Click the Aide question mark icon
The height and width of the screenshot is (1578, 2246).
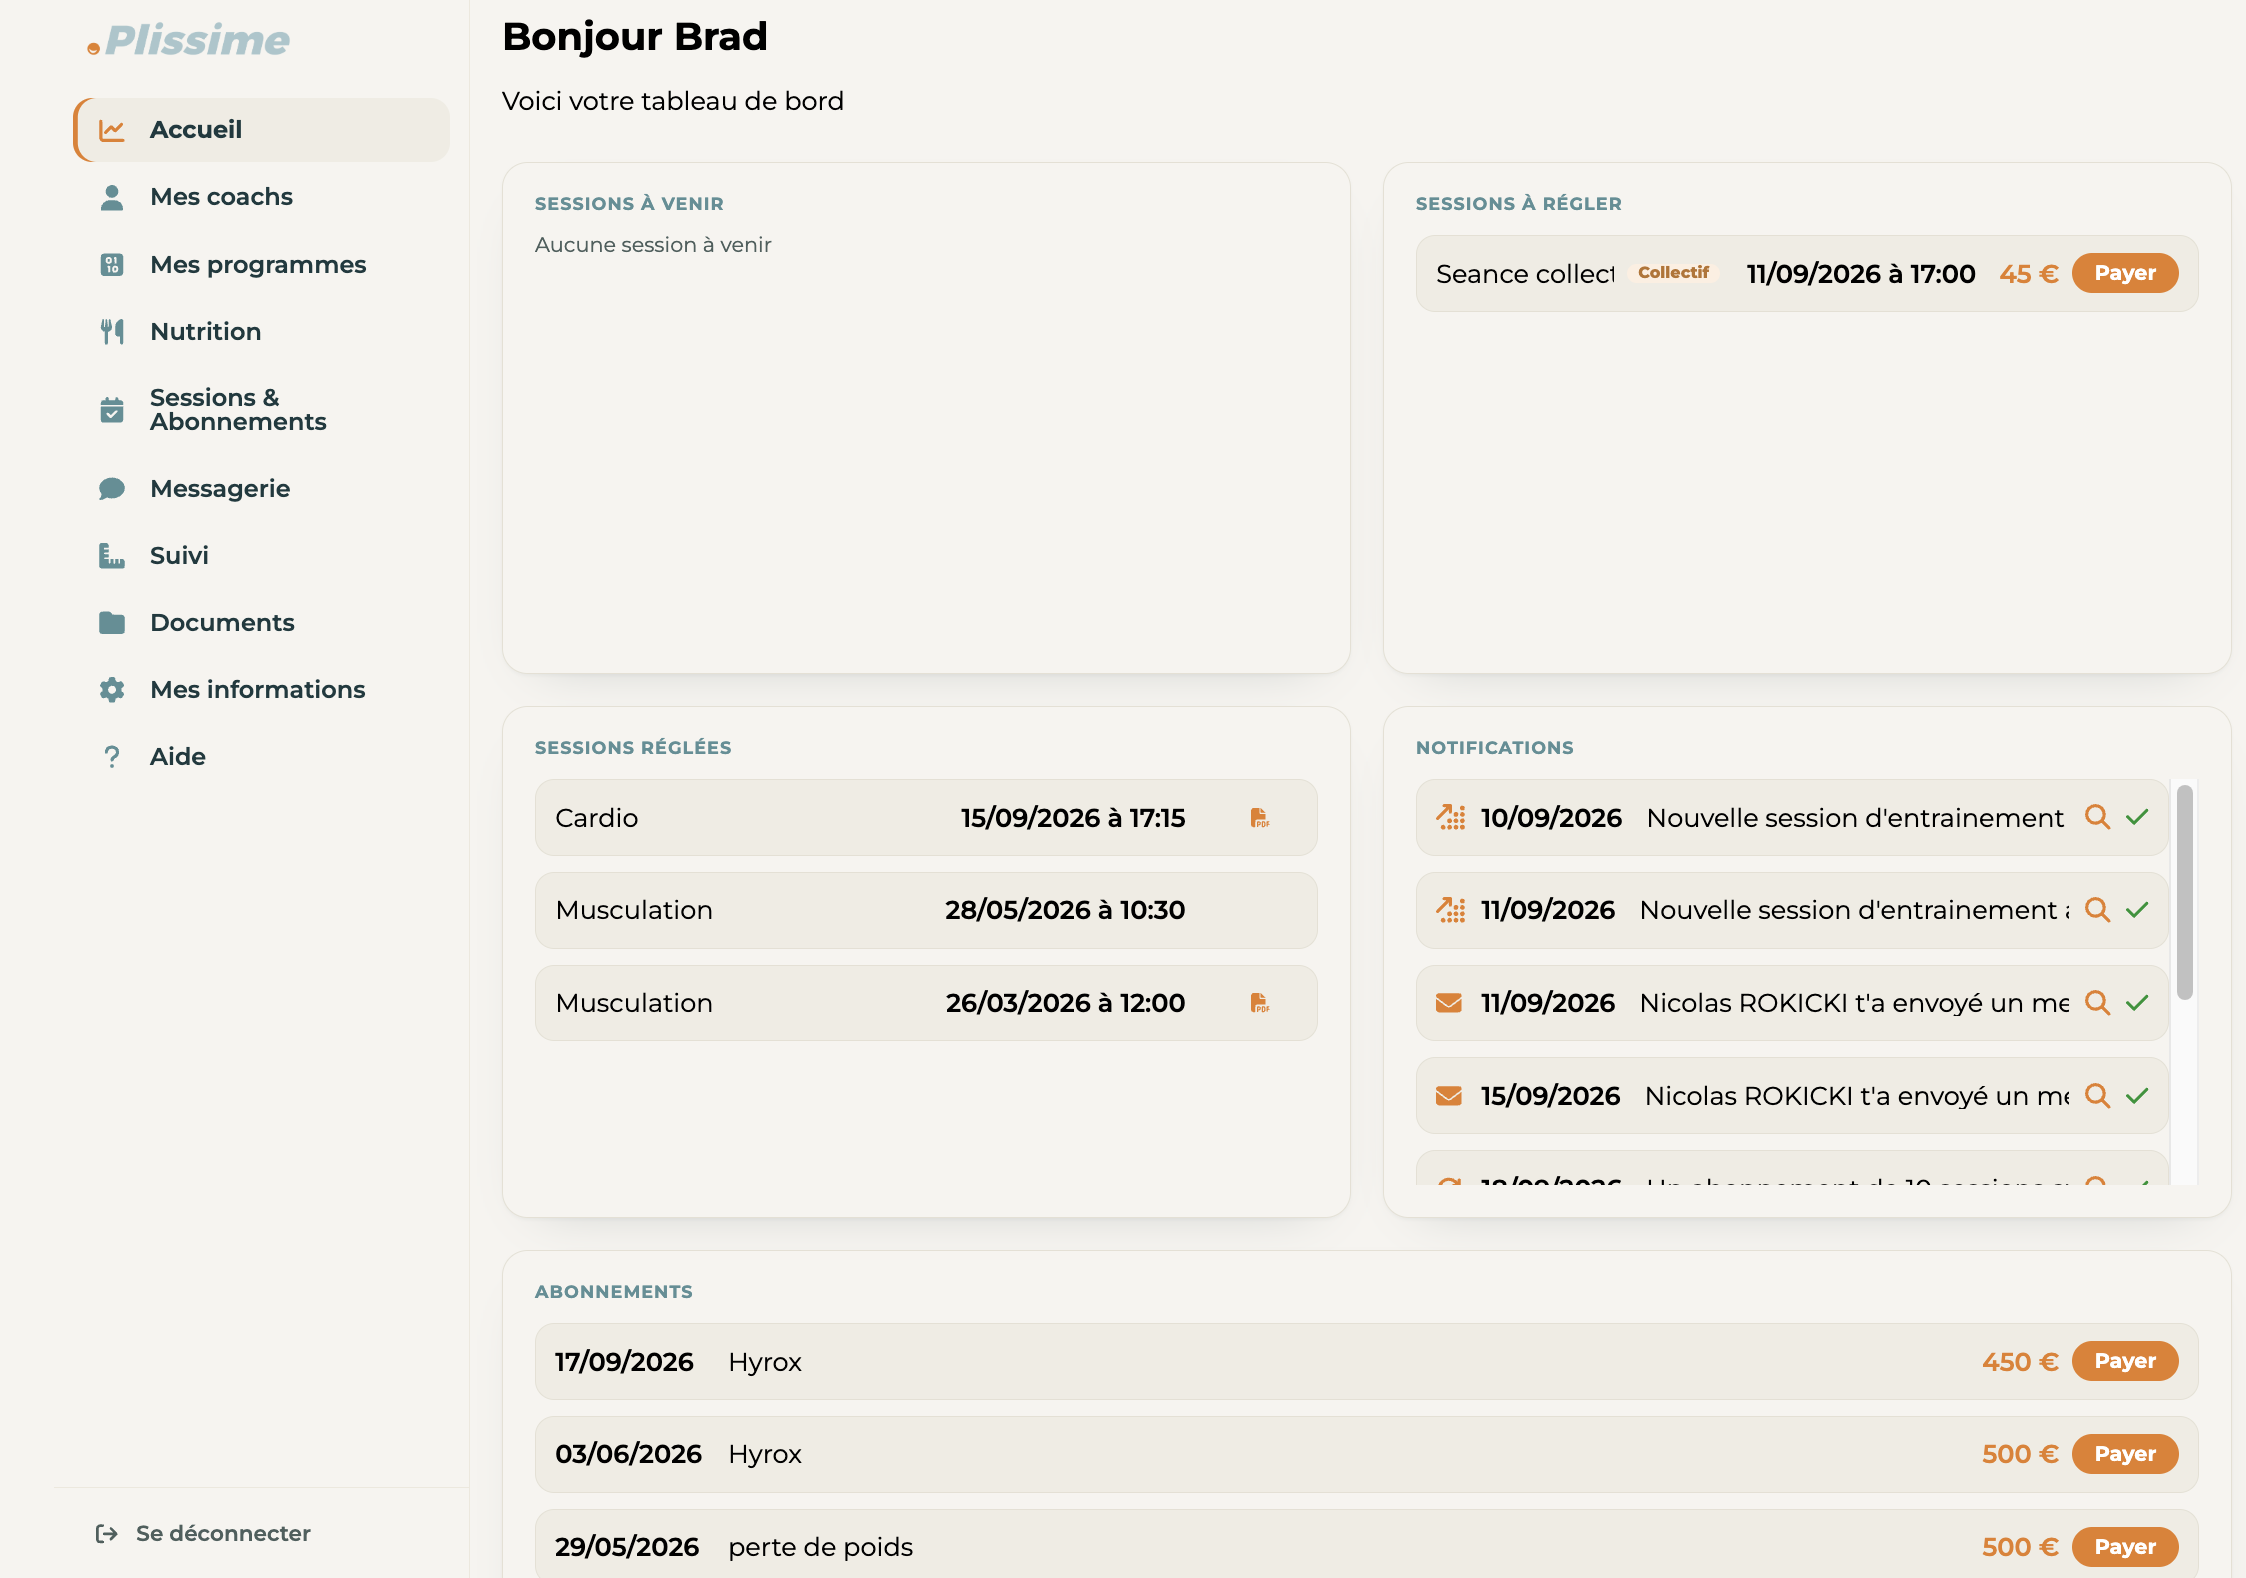112,757
